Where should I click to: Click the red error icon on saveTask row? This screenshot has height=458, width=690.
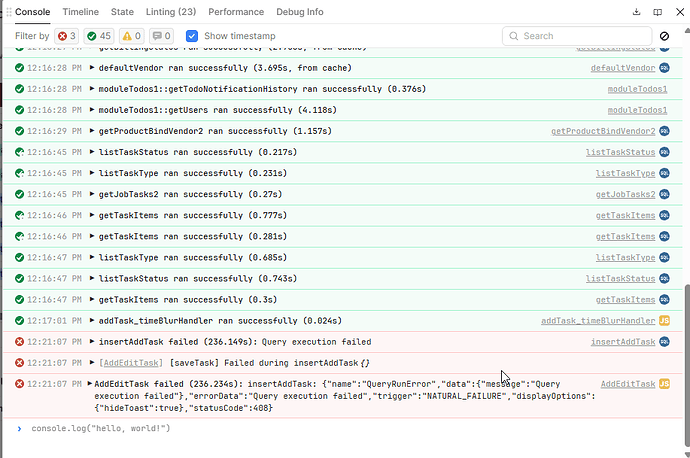[x=19, y=363]
